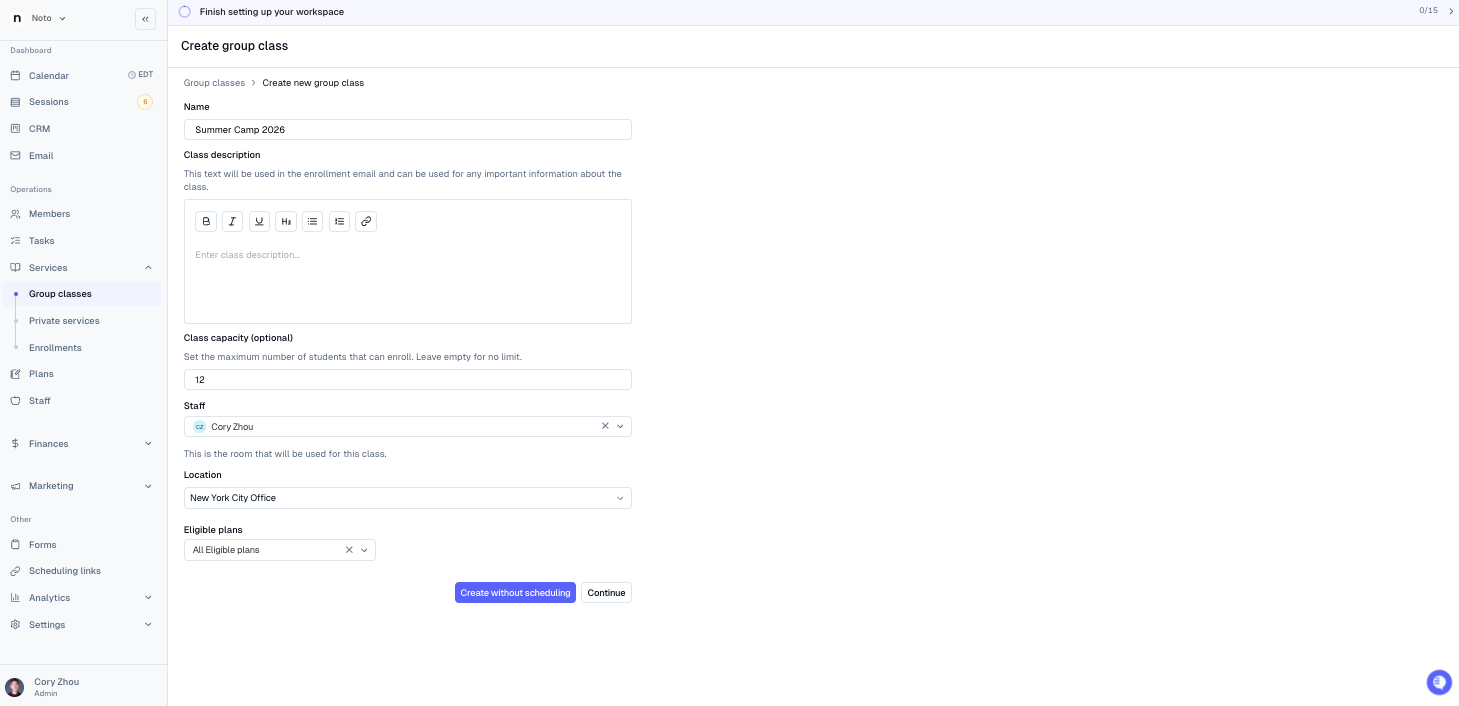Viewport: 1459px width, 706px height.
Task: Click the Finances dollar icon
Action: coord(15,444)
